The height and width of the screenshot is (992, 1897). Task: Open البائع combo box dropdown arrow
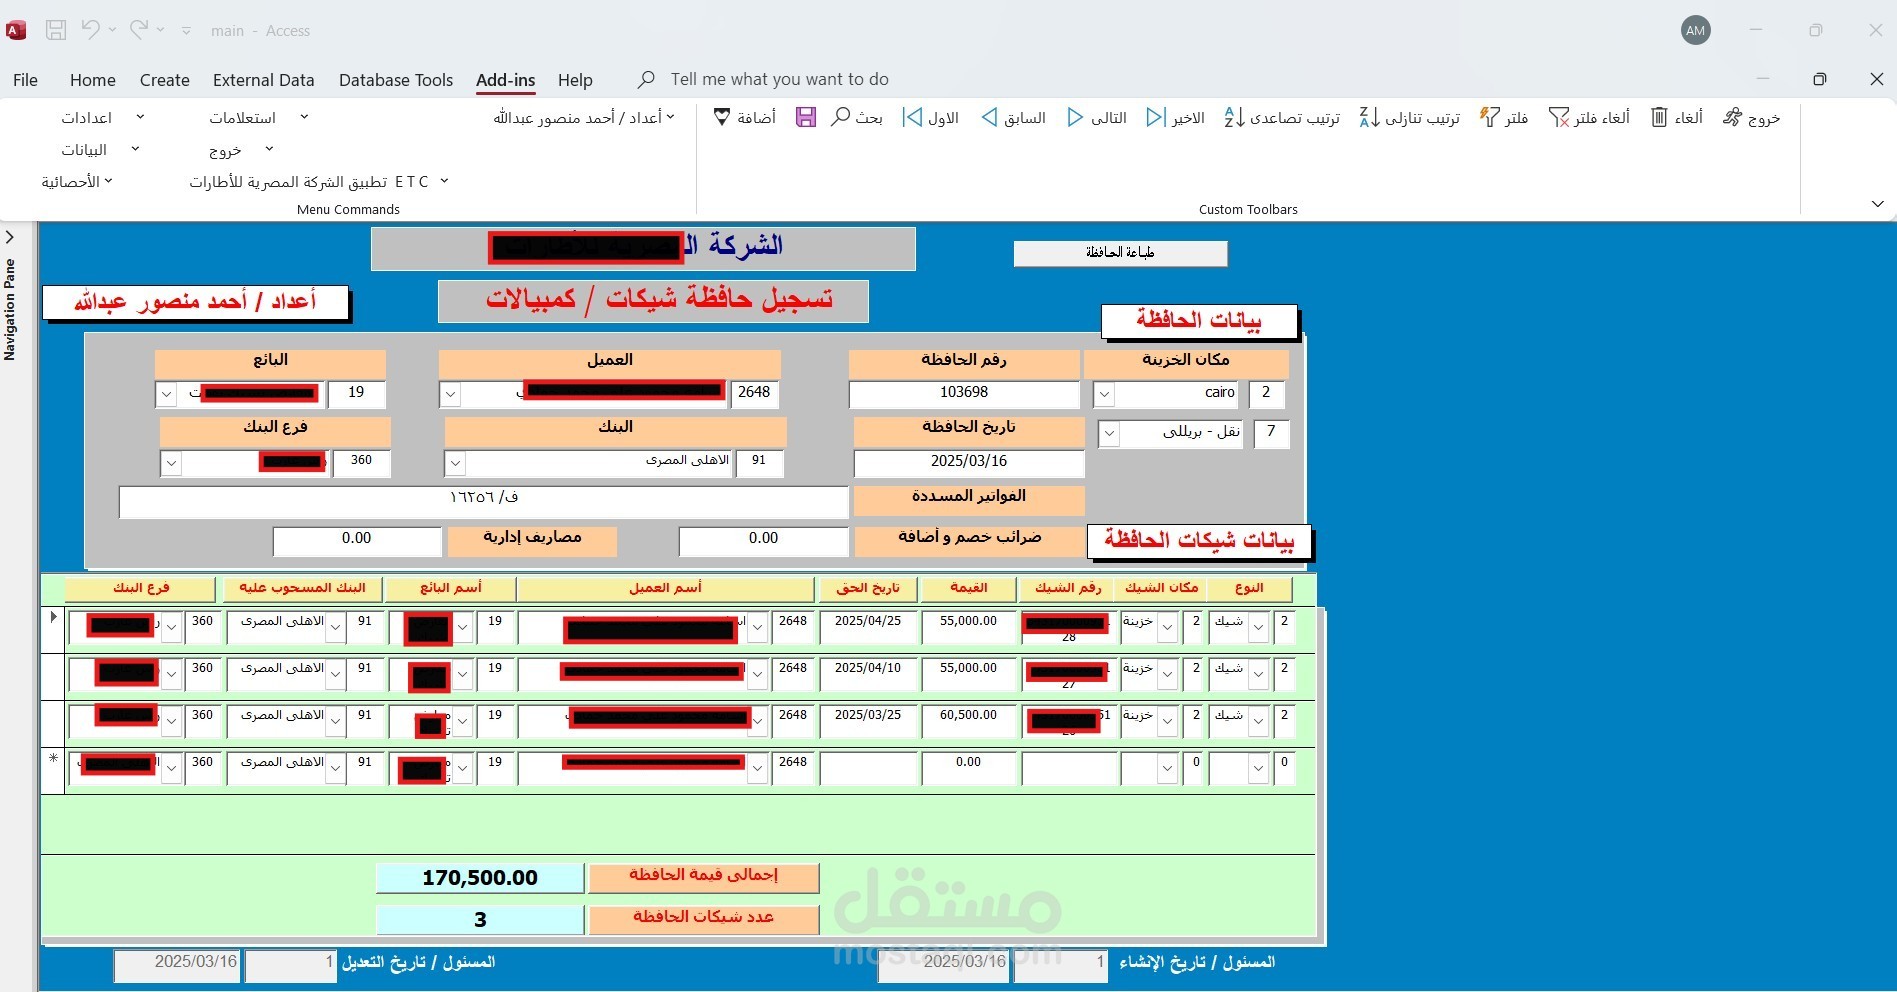[x=167, y=395]
